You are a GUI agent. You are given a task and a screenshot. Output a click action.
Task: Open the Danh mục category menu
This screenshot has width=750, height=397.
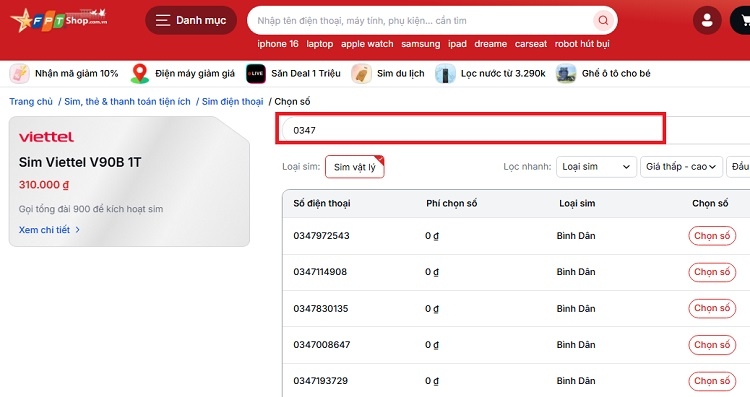[x=191, y=21]
